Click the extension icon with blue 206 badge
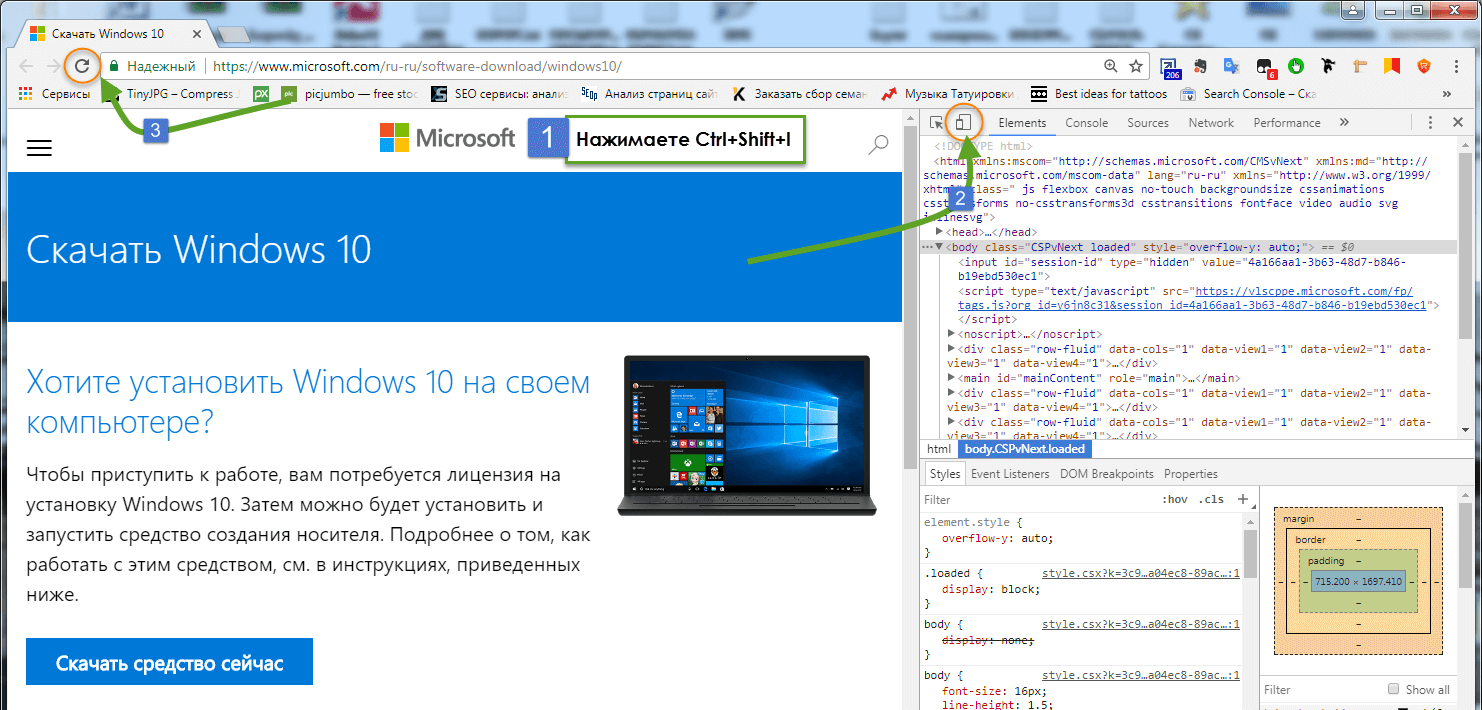 (x=1169, y=68)
